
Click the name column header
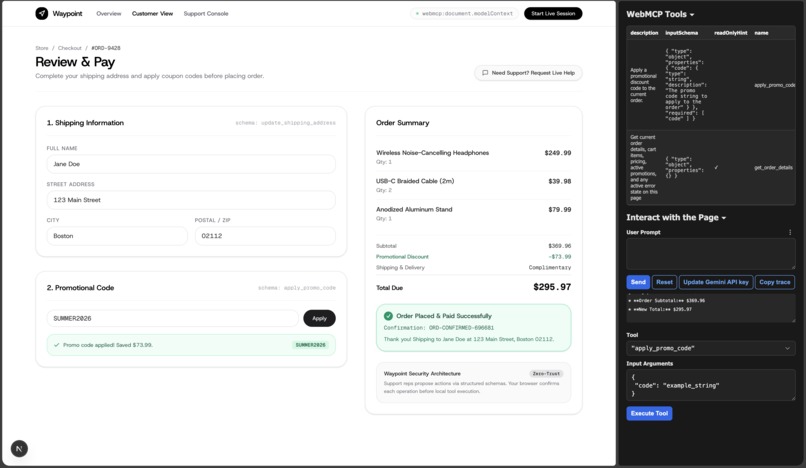point(761,33)
